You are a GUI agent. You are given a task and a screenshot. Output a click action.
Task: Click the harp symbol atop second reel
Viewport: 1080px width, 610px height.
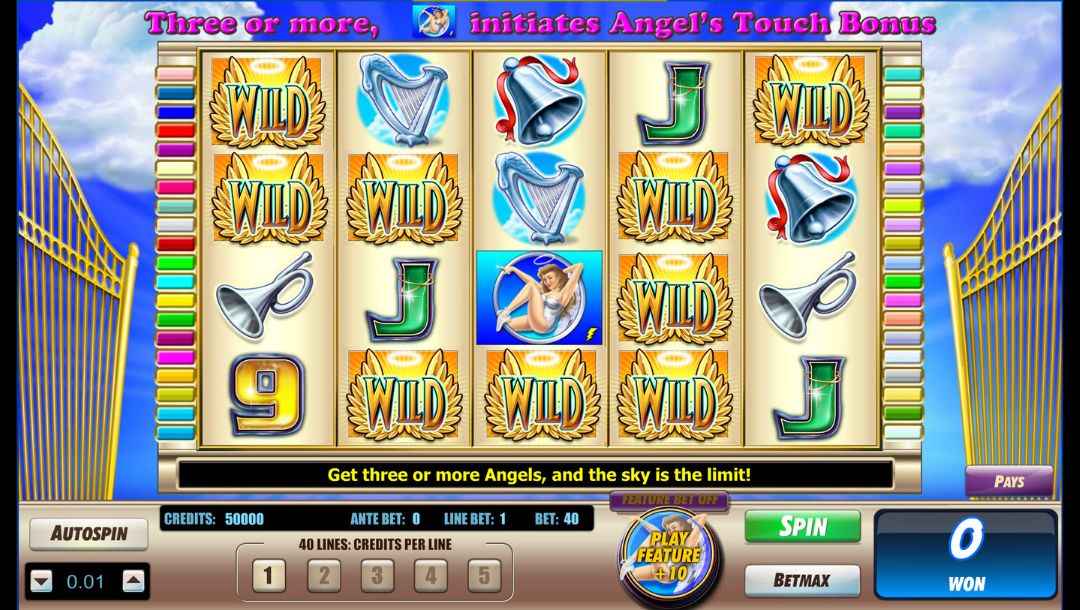click(403, 100)
